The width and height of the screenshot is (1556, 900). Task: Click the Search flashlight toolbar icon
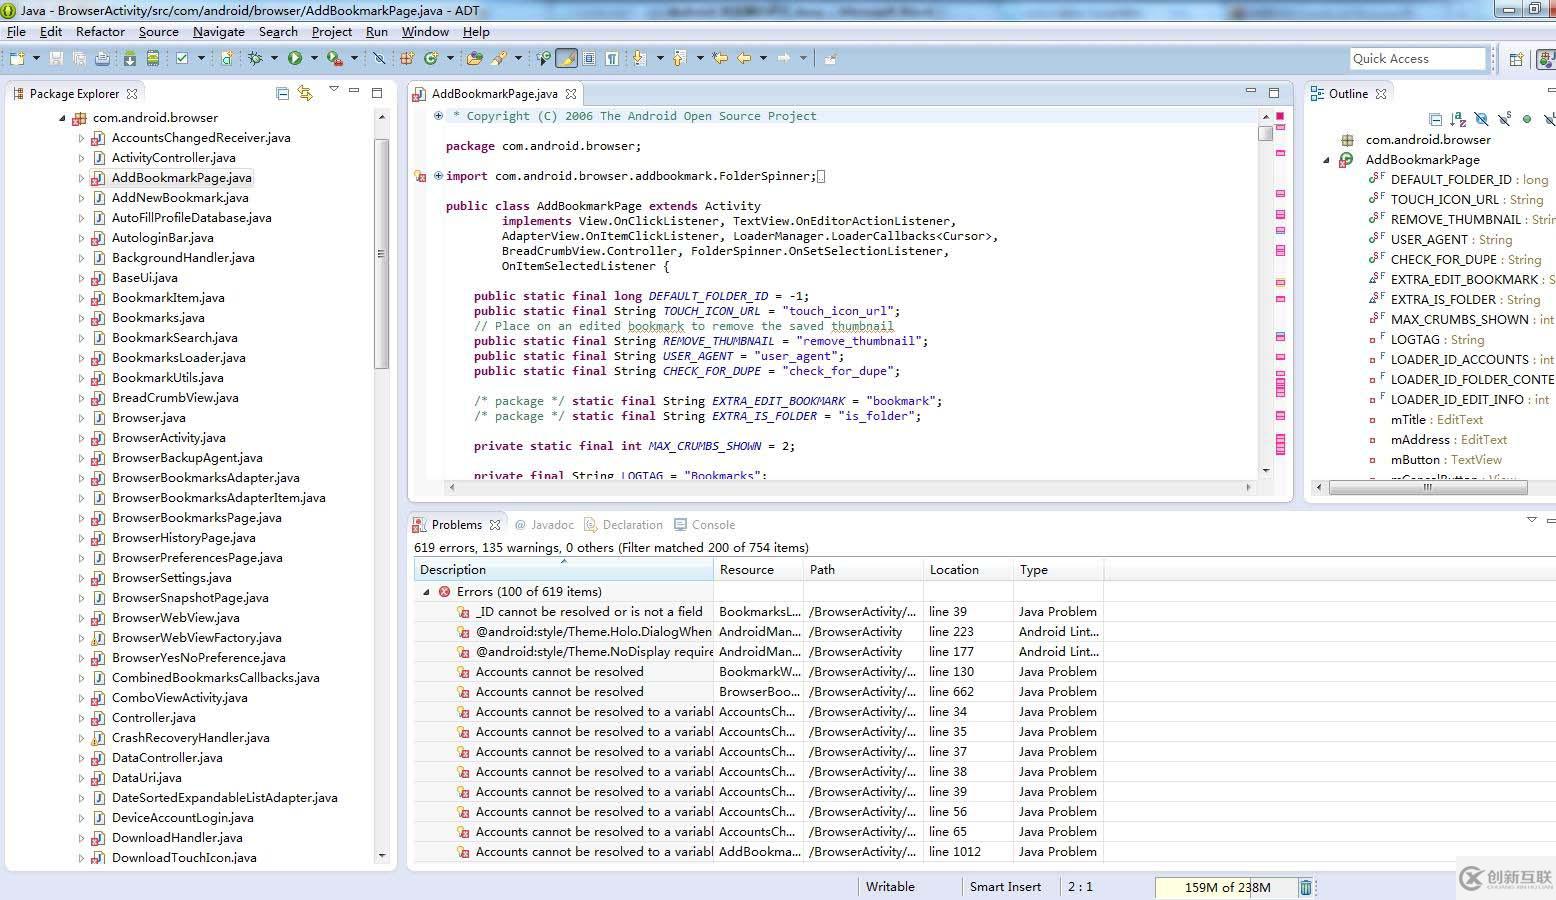[x=499, y=58]
